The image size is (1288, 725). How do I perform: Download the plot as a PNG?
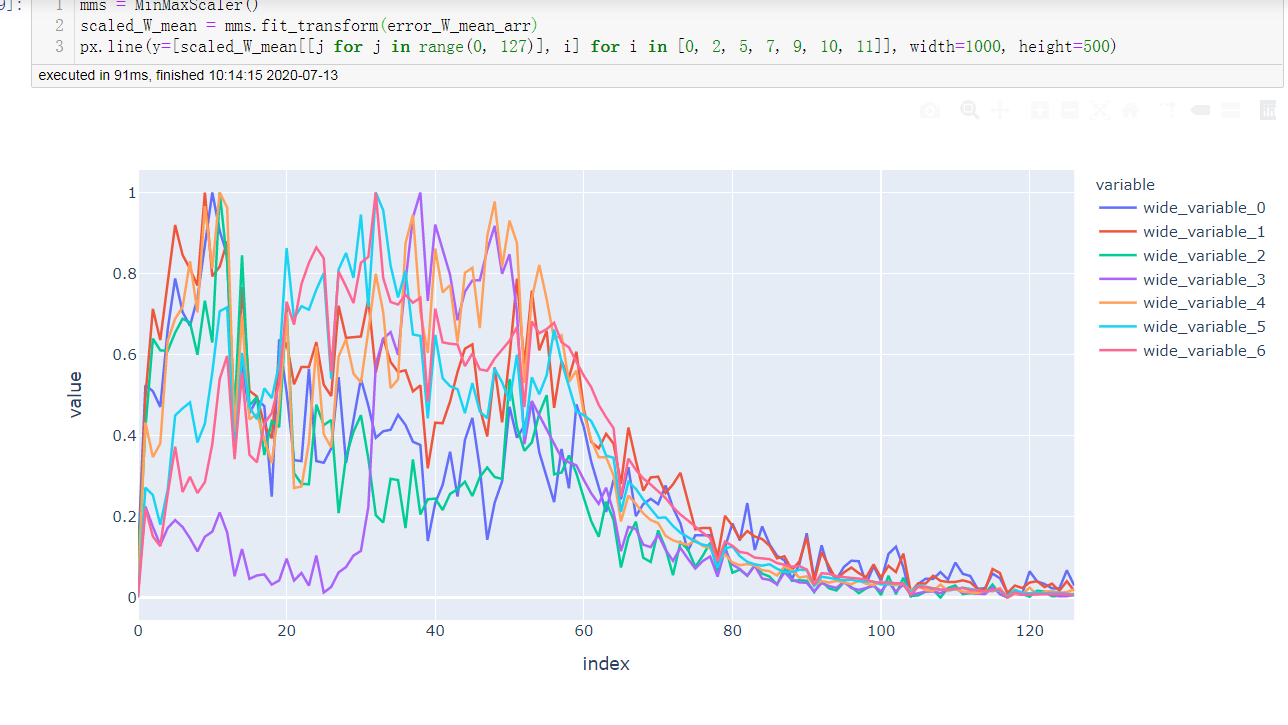930,110
